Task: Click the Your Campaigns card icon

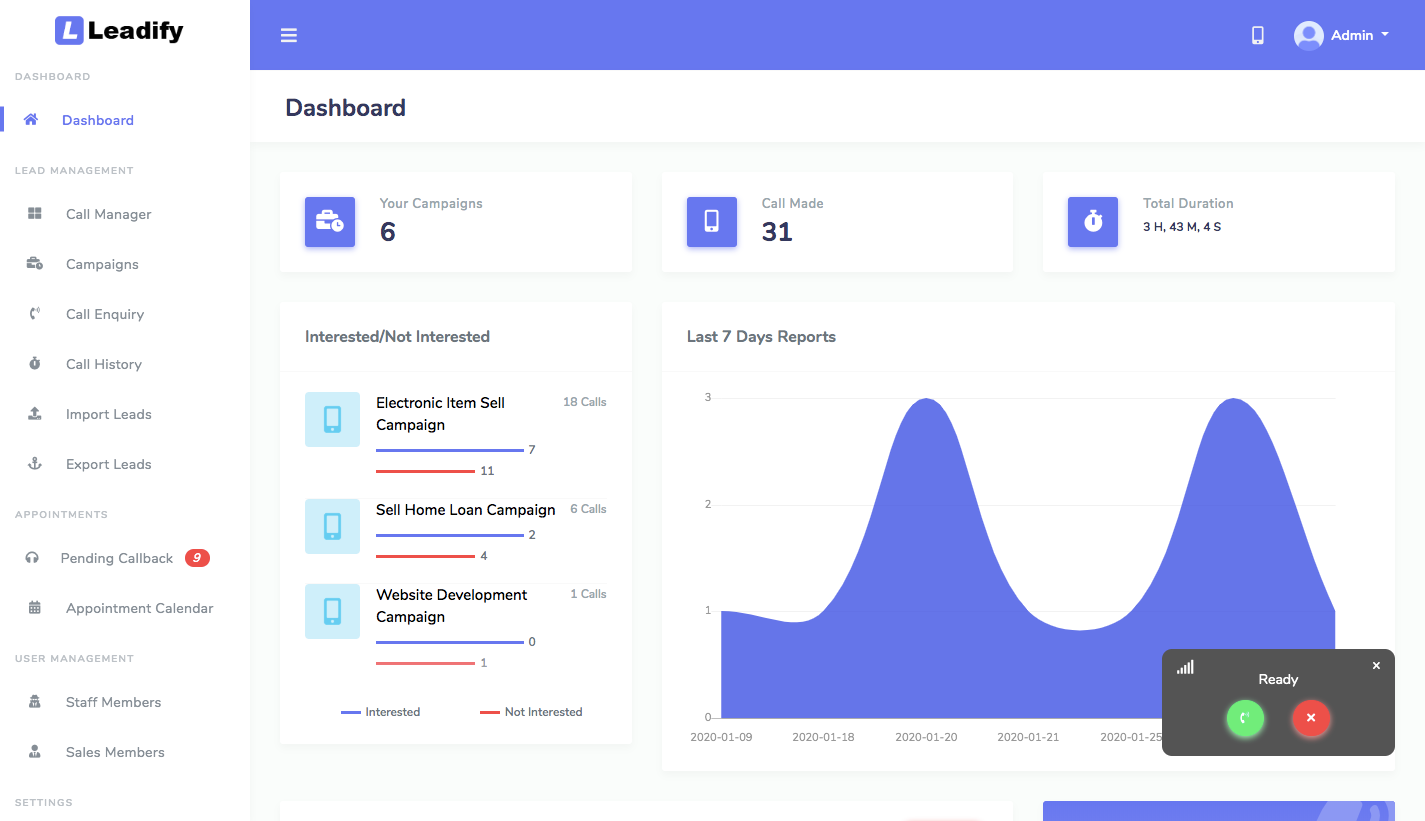Action: point(330,222)
